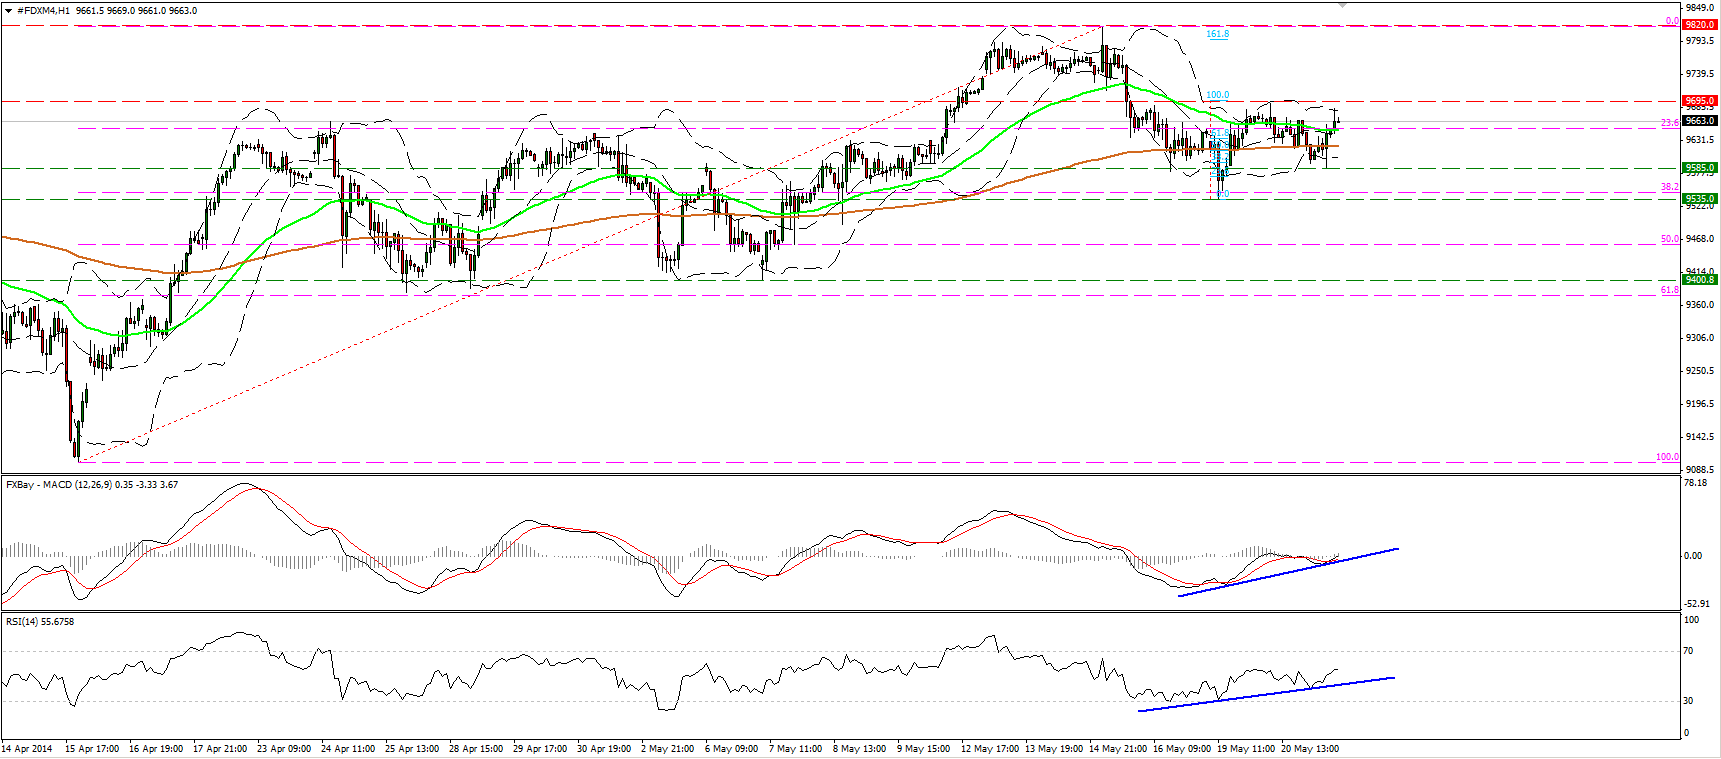Click the pink 0.0 Fibonacci label at top
Screen dimensions: 1721x759
click(1672, 21)
